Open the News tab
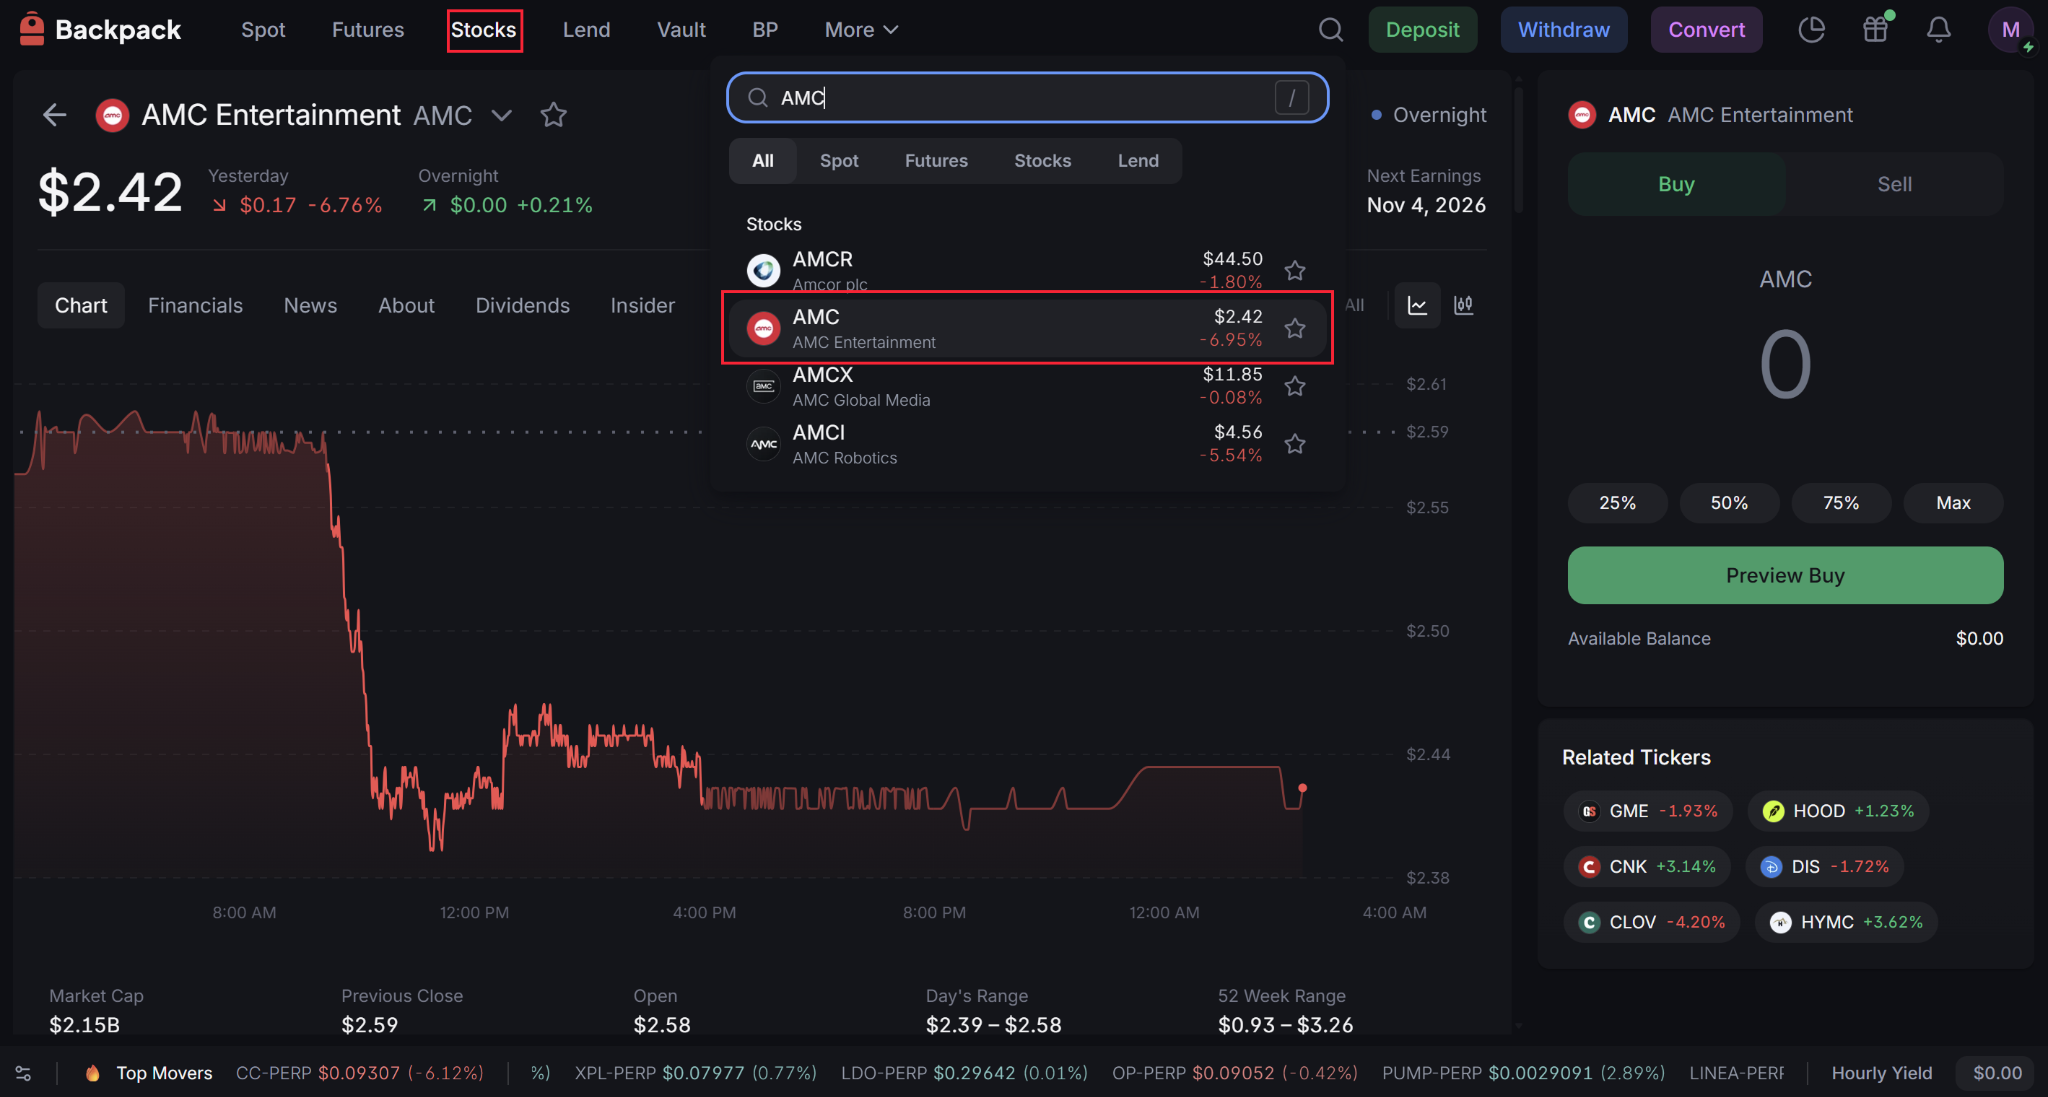 click(310, 305)
